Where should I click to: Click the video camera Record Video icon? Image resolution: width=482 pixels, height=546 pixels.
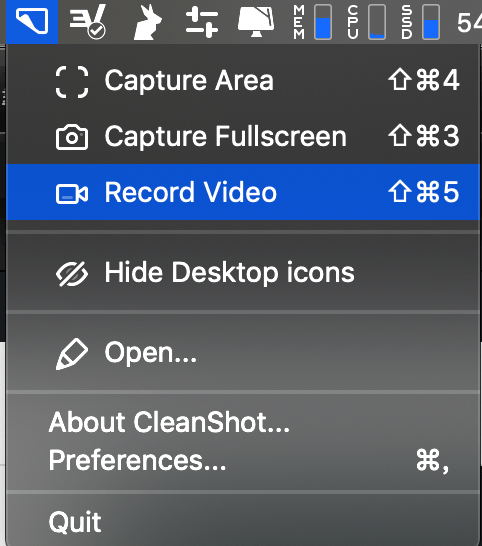pos(72,194)
